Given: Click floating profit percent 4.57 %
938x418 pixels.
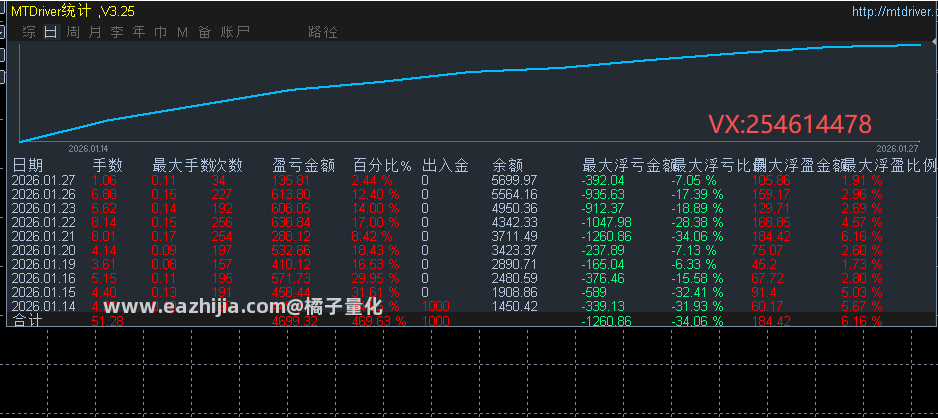Looking at the screenshot, I should (862, 222).
